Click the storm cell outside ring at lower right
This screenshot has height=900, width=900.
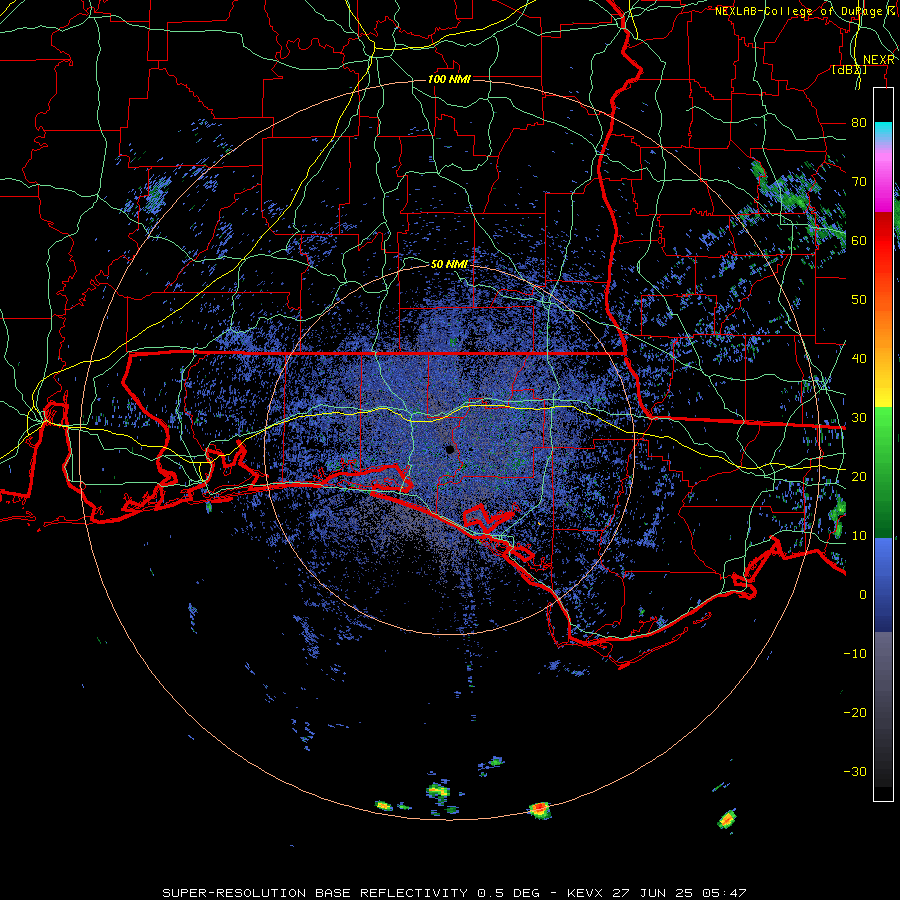[x=727, y=819]
